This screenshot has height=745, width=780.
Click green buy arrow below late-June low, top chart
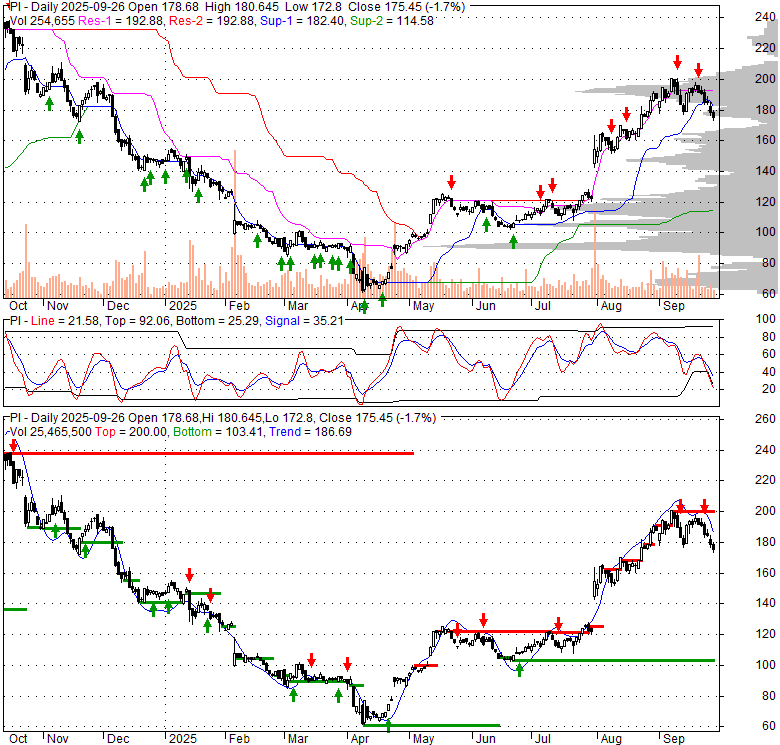point(513,241)
